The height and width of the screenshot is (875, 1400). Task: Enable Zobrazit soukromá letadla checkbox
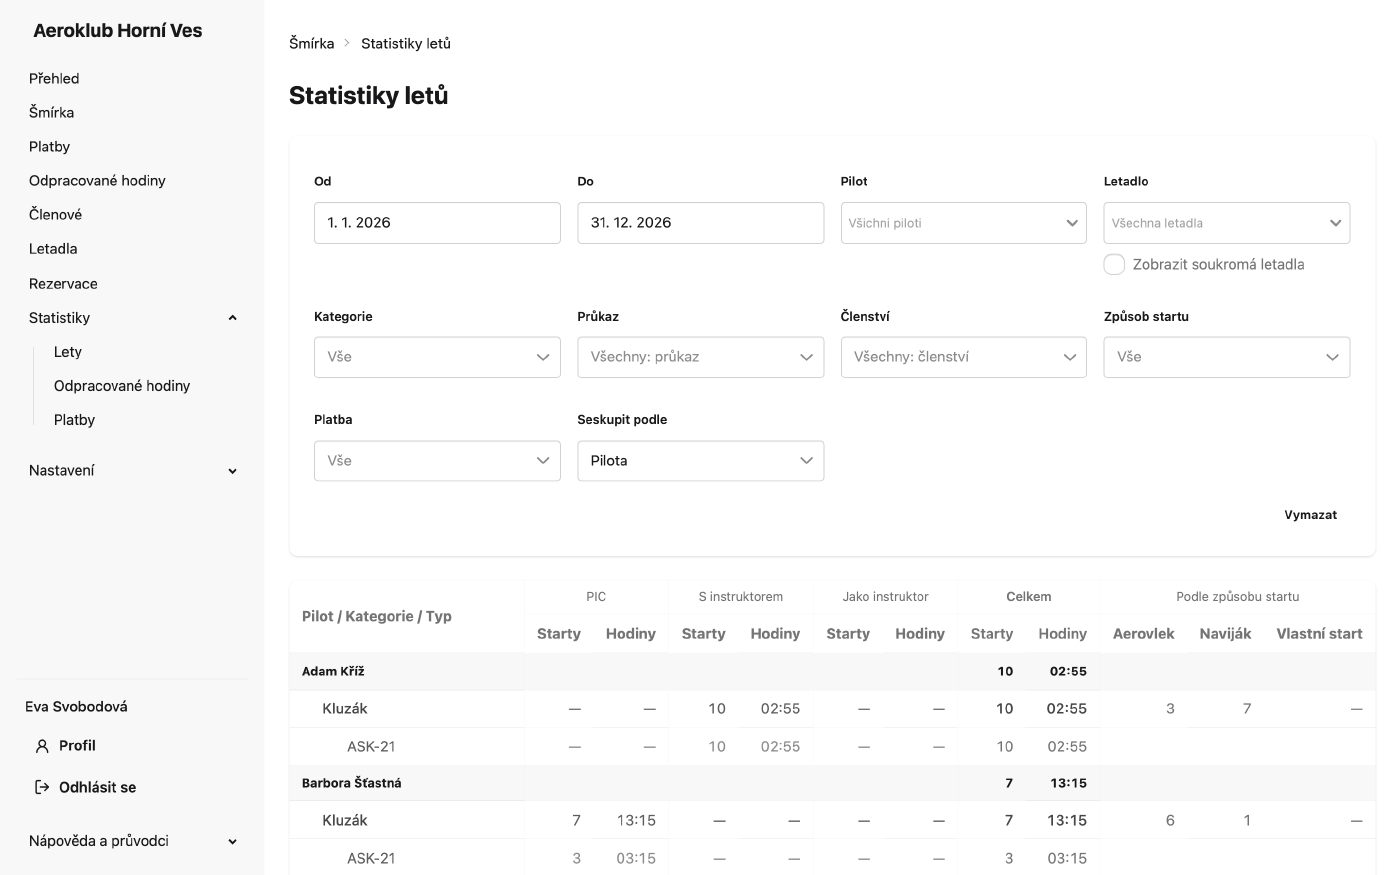(1114, 264)
